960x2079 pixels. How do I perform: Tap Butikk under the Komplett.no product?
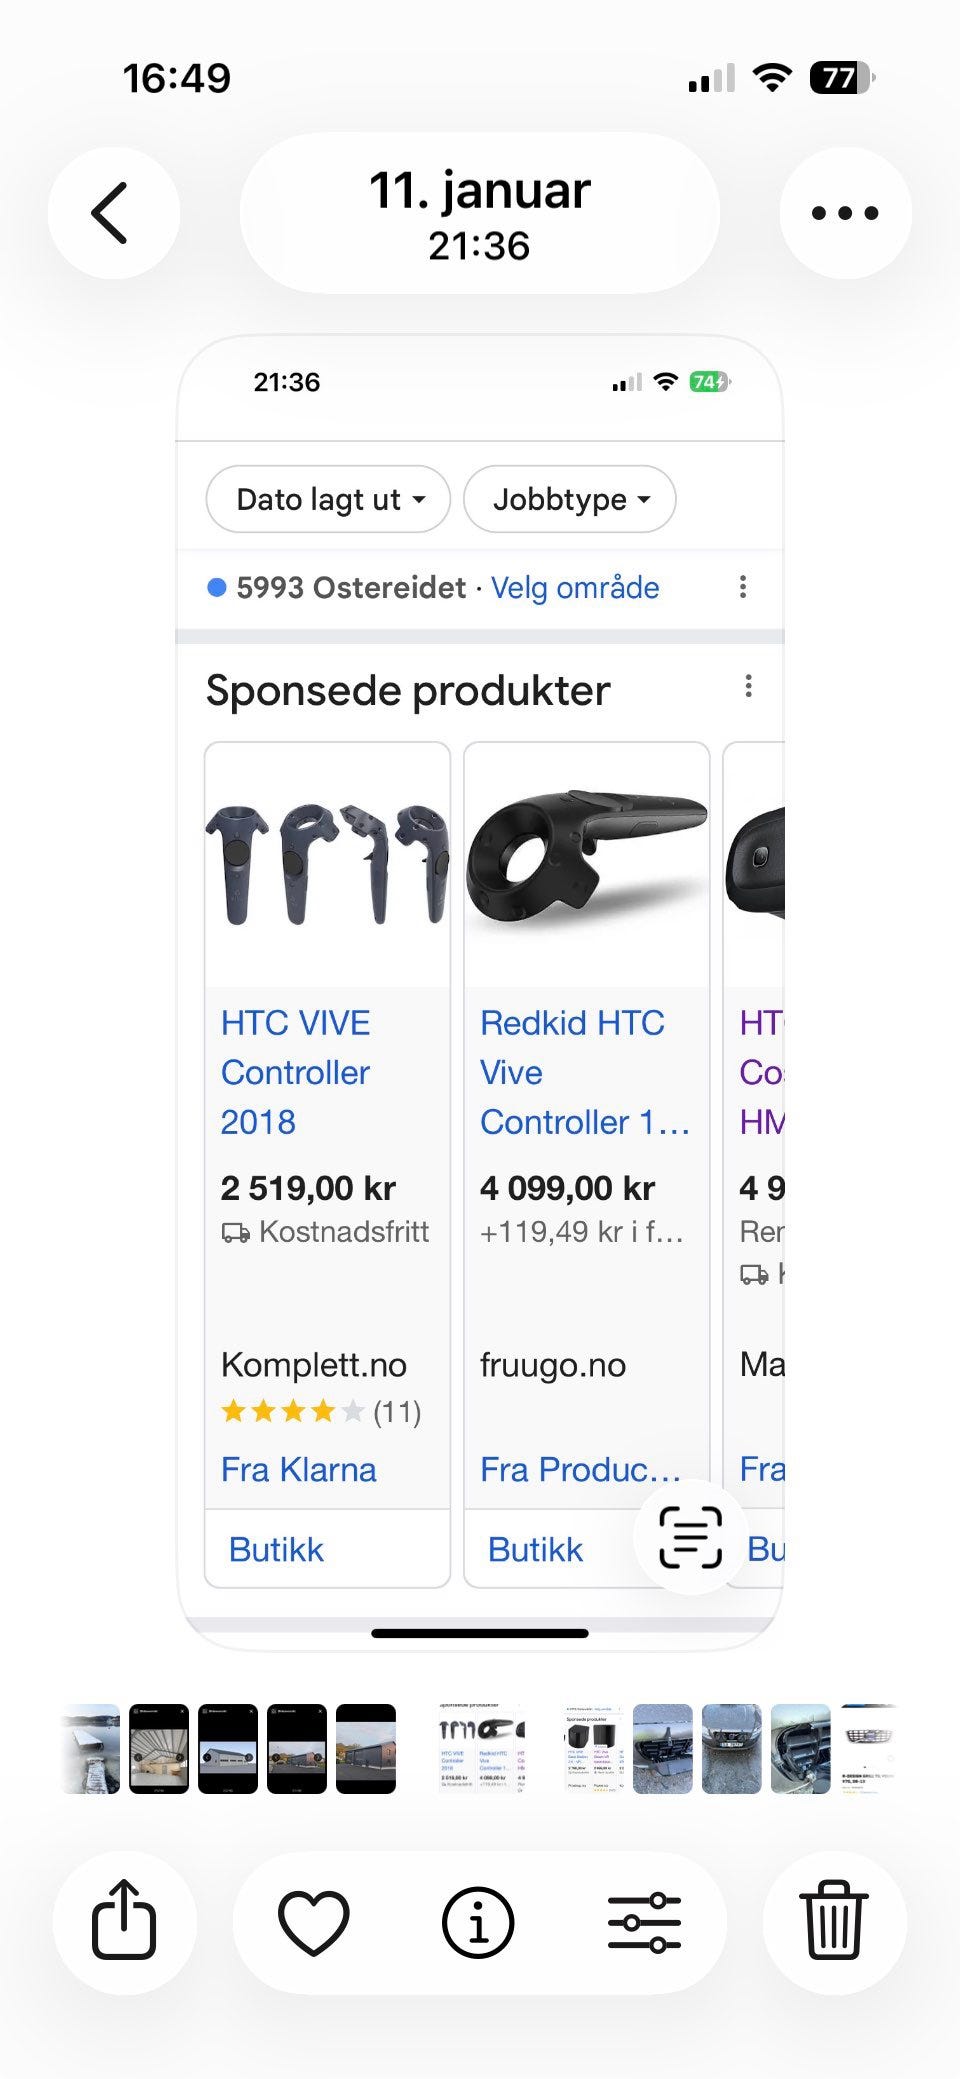tap(276, 1549)
